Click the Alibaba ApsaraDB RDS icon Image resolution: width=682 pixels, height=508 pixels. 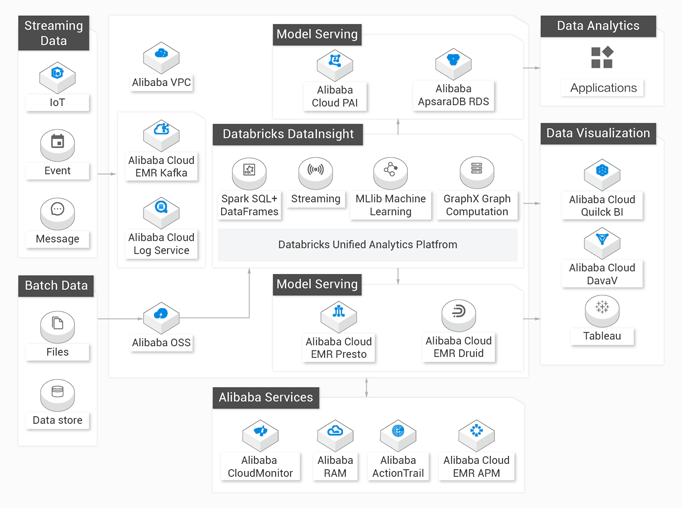454,64
